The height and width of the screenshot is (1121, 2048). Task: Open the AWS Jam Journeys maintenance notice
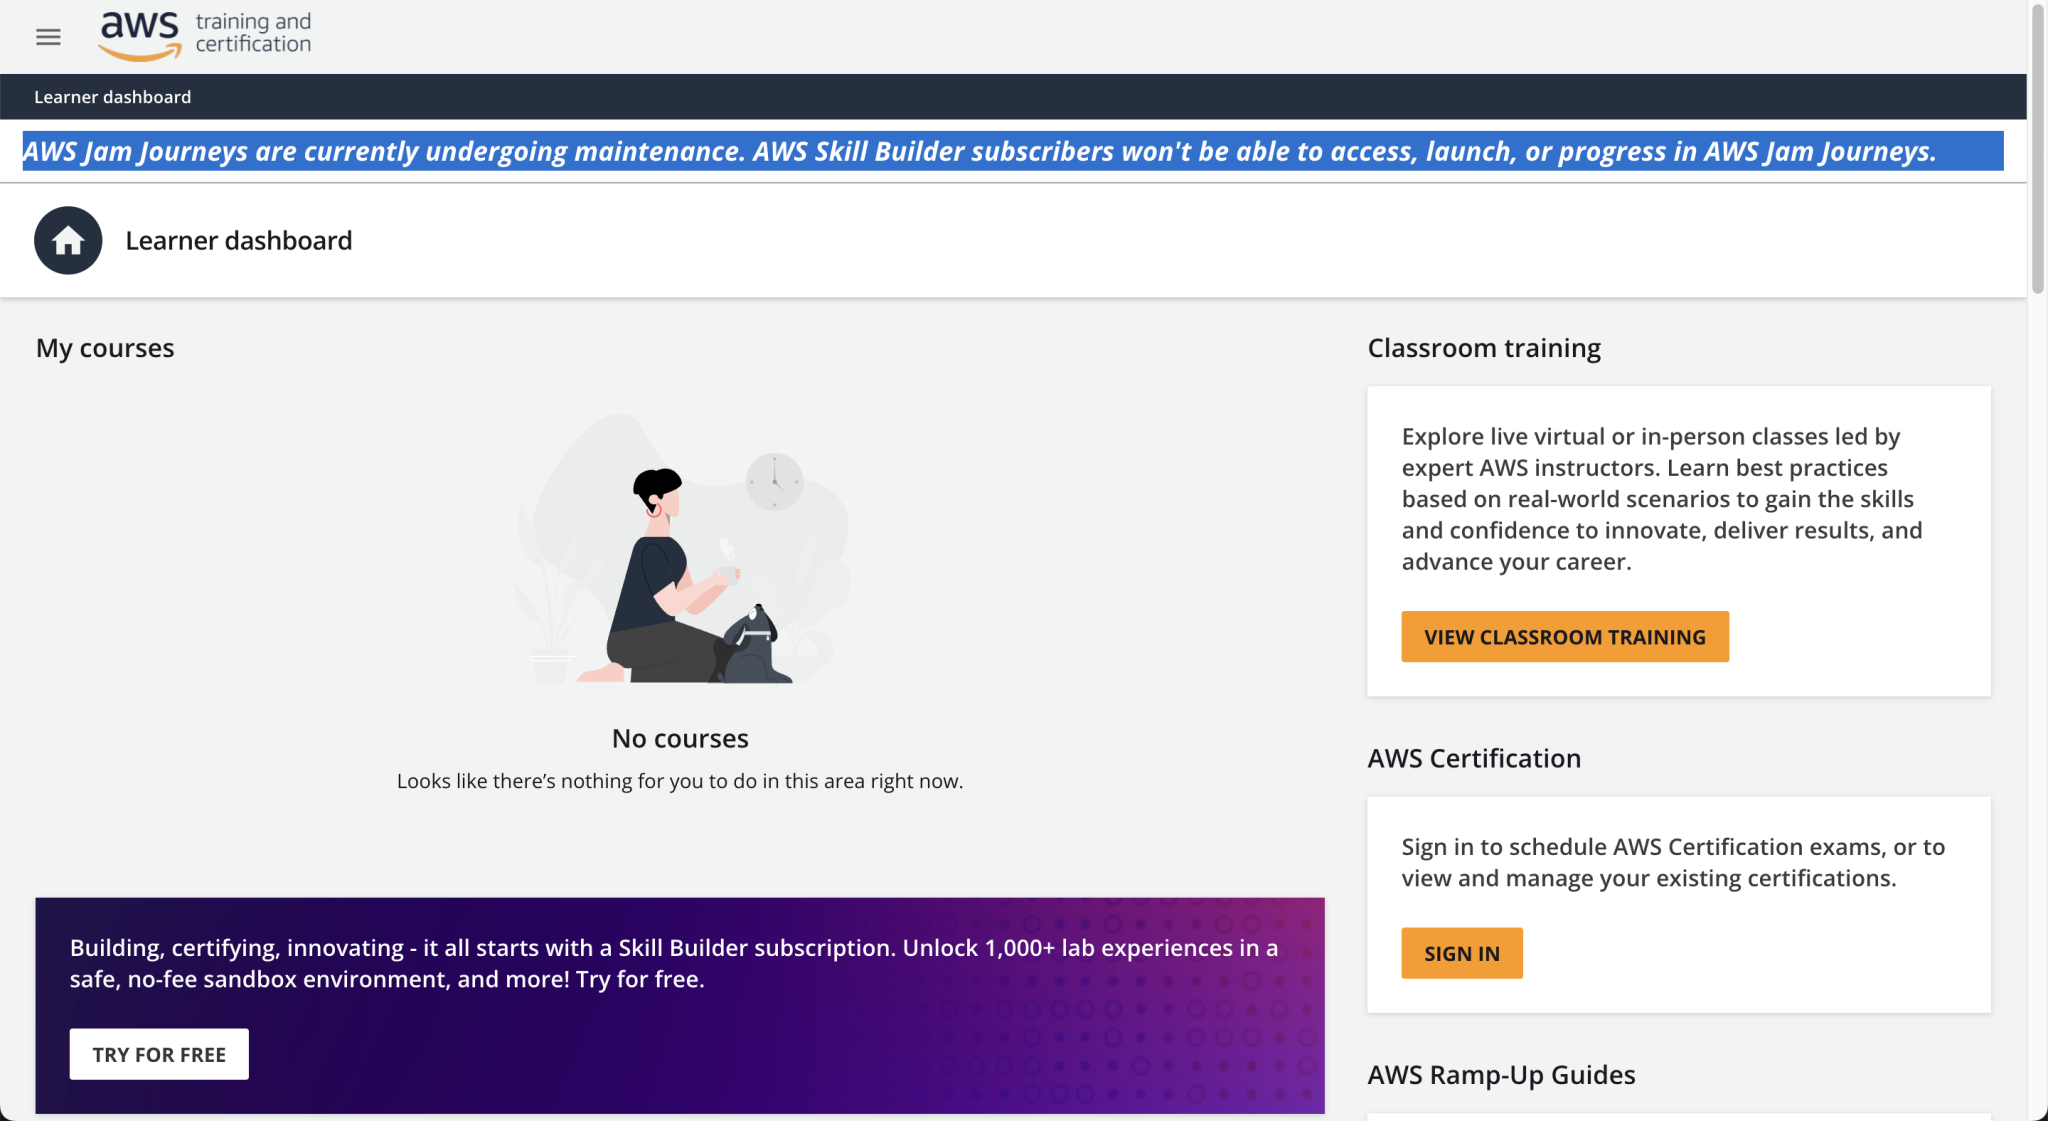(1012, 152)
